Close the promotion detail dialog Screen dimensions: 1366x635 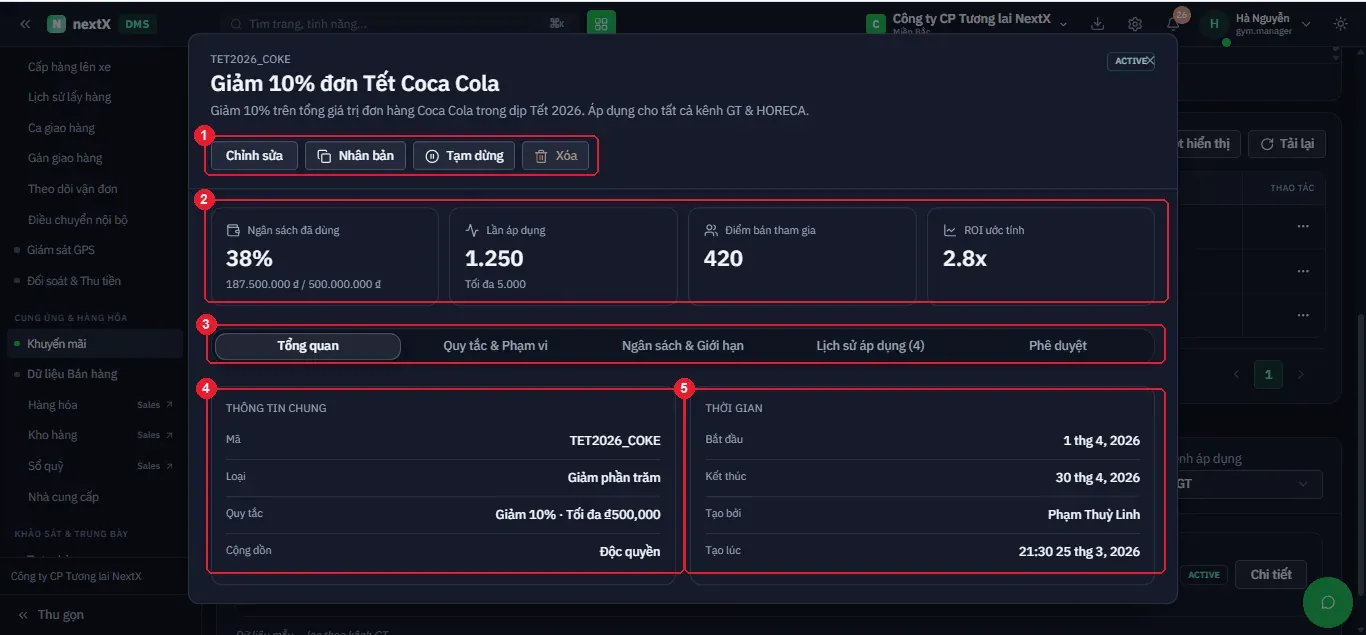pos(1150,61)
